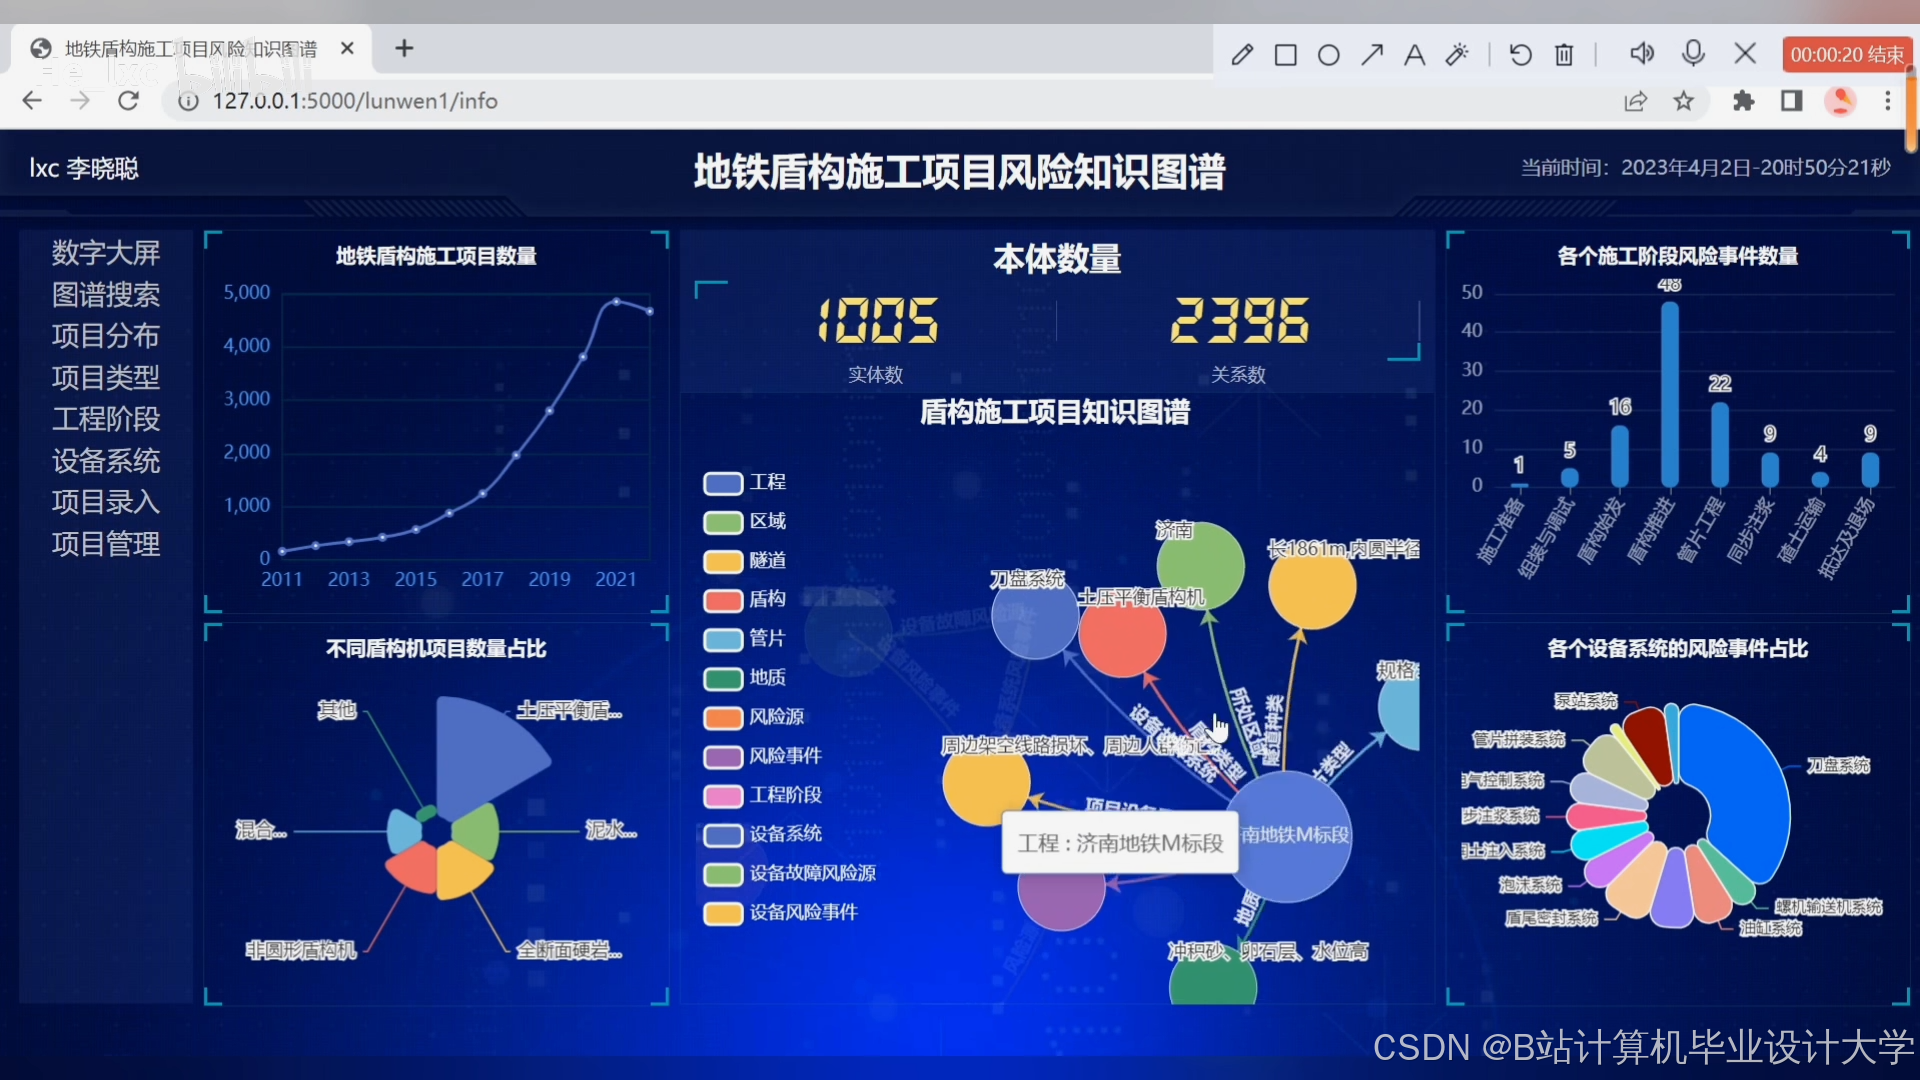Select the text annotation tool
This screenshot has width=1920, height=1080.
tap(1414, 54)
